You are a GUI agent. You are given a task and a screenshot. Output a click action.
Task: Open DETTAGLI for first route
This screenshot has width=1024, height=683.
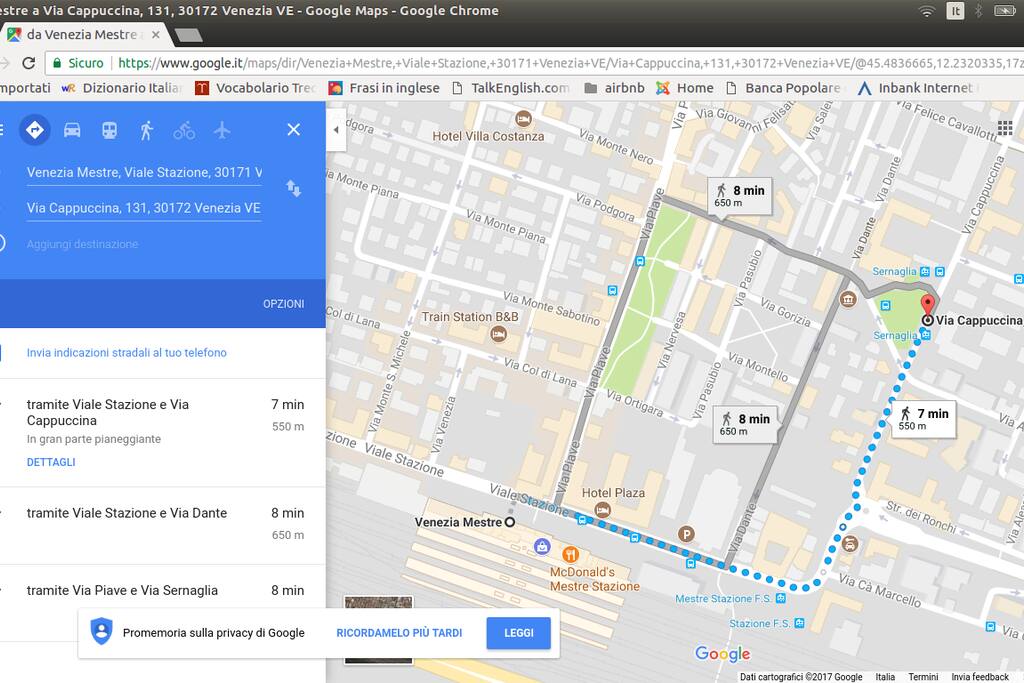tap(51, 462)
